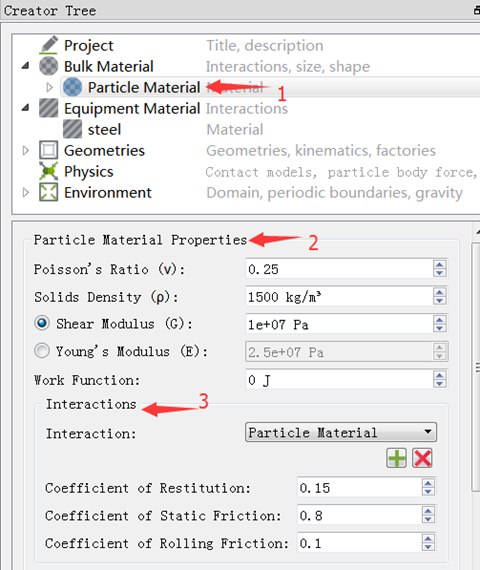Select the Project tree item
The image size is (480, 570).
point(88,45)
